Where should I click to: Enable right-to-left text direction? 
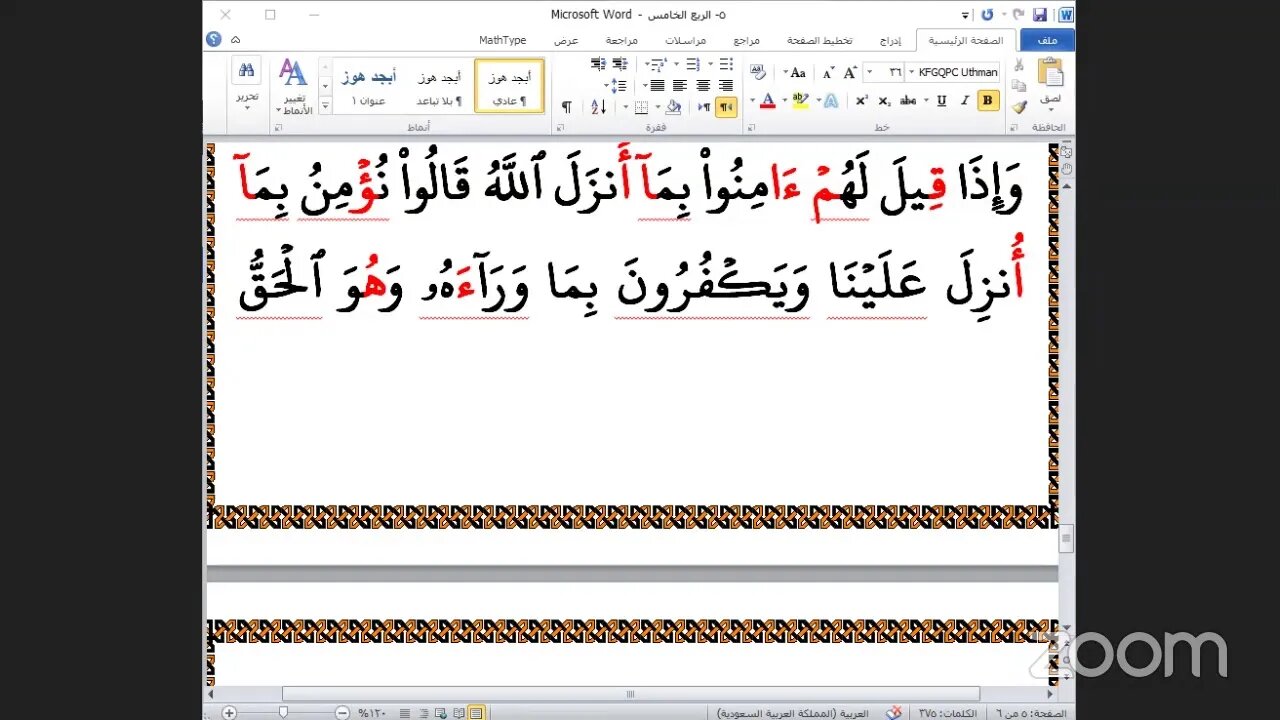pyautogui.click(x=726, y=107)
